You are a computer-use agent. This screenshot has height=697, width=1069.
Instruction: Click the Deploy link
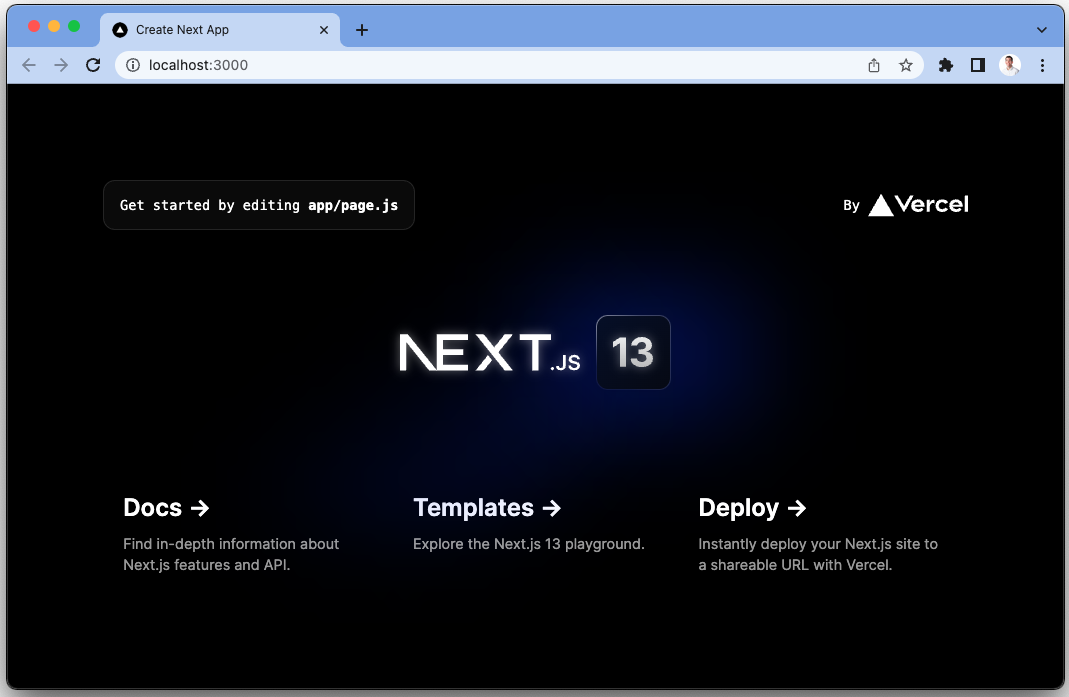(x=752, y=508)
